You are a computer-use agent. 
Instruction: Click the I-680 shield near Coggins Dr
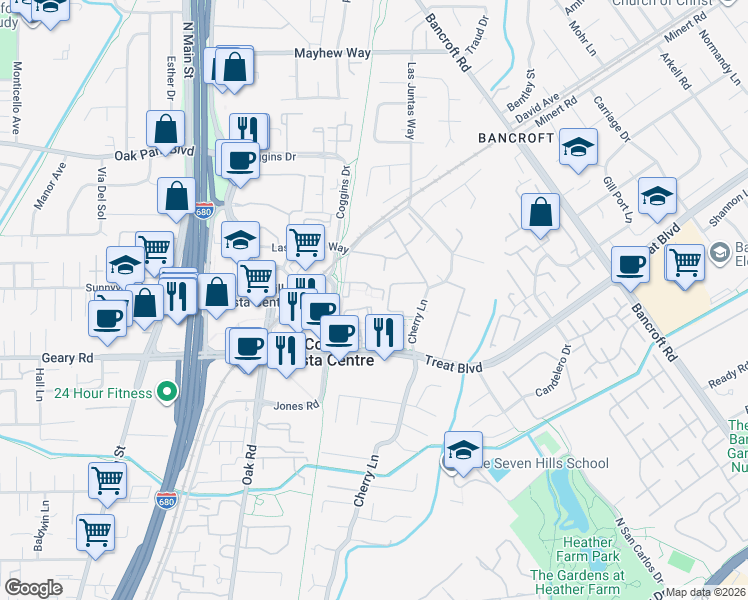coord(204,210)
